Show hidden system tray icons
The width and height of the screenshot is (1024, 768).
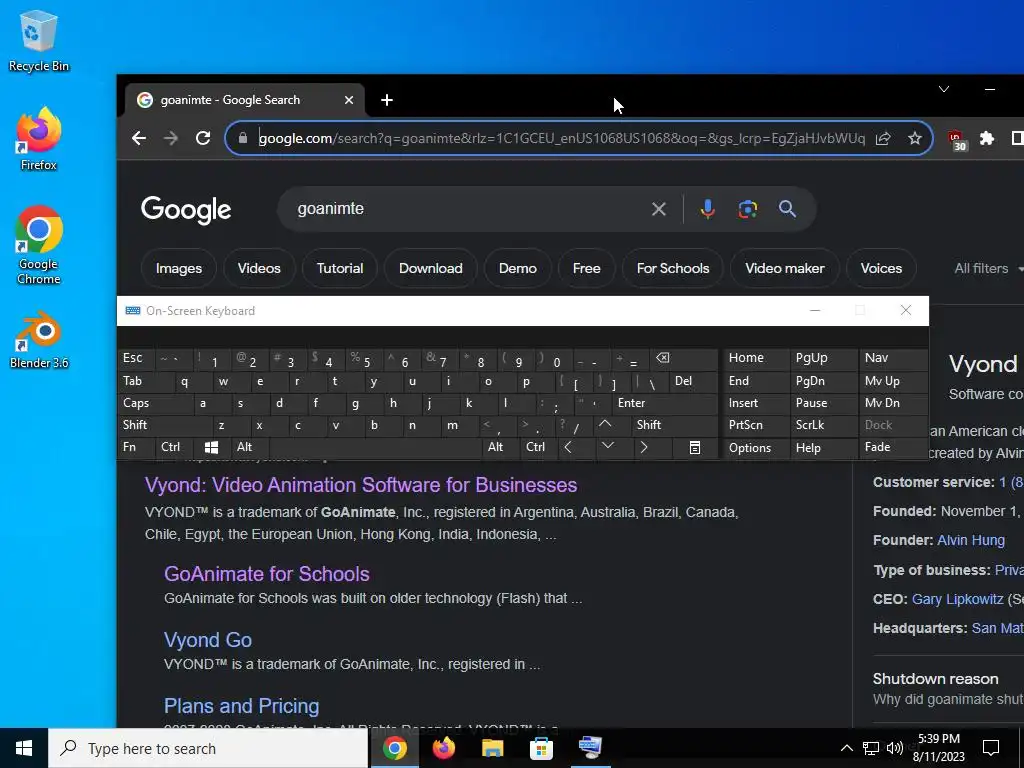846,748
